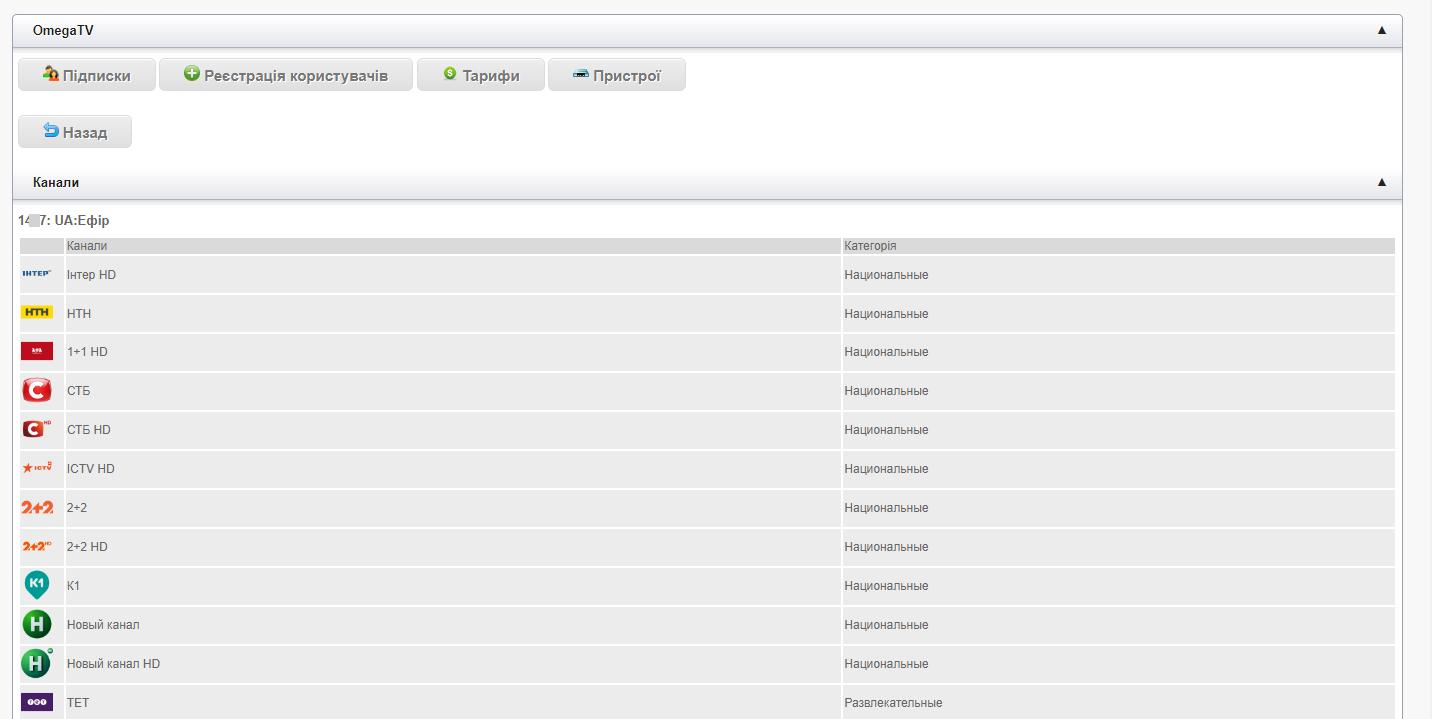
Task: Click the purple ТЕТ channel logo
Action: tap(36, 702)
